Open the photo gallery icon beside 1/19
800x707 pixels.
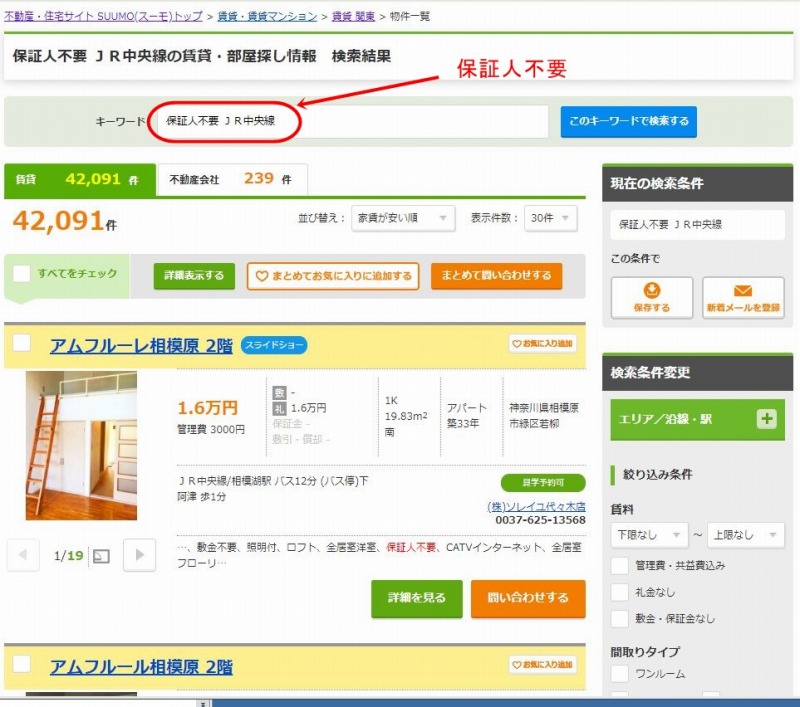point(101,556)
